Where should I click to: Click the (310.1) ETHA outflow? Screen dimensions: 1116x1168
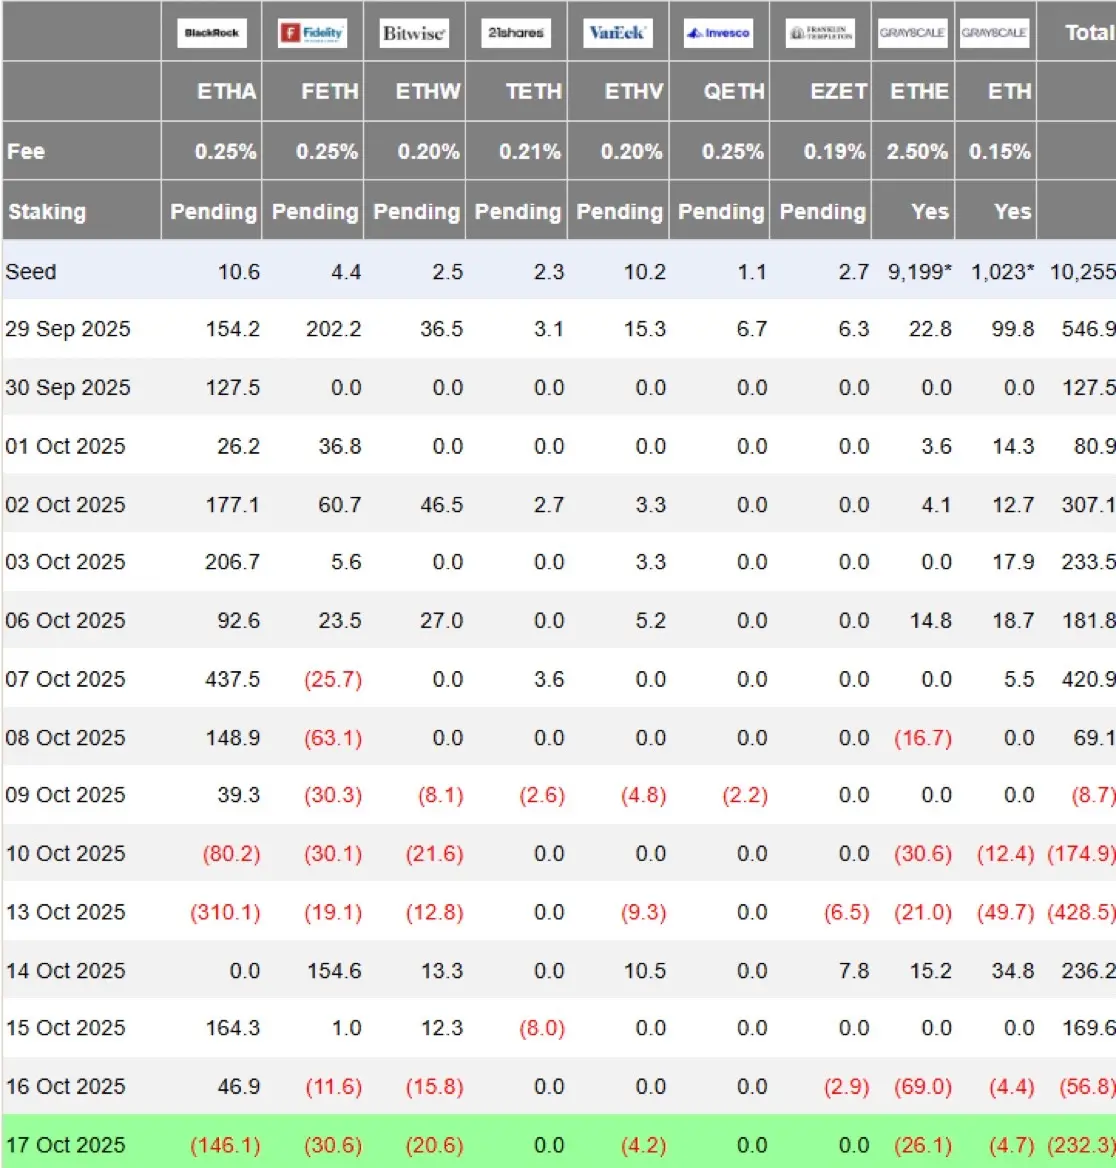point(226,912)
